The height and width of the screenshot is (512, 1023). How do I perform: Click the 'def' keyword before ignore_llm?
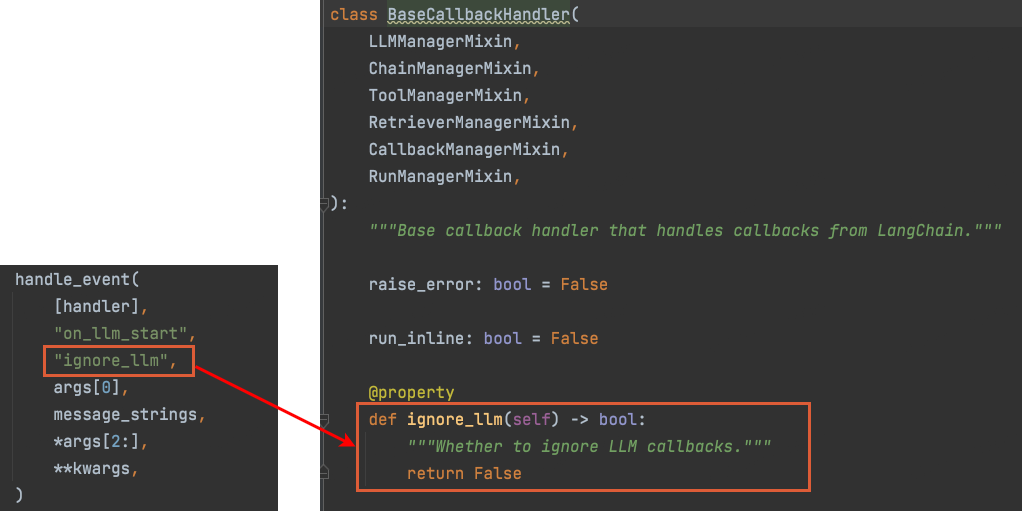(x=382, y=419)
